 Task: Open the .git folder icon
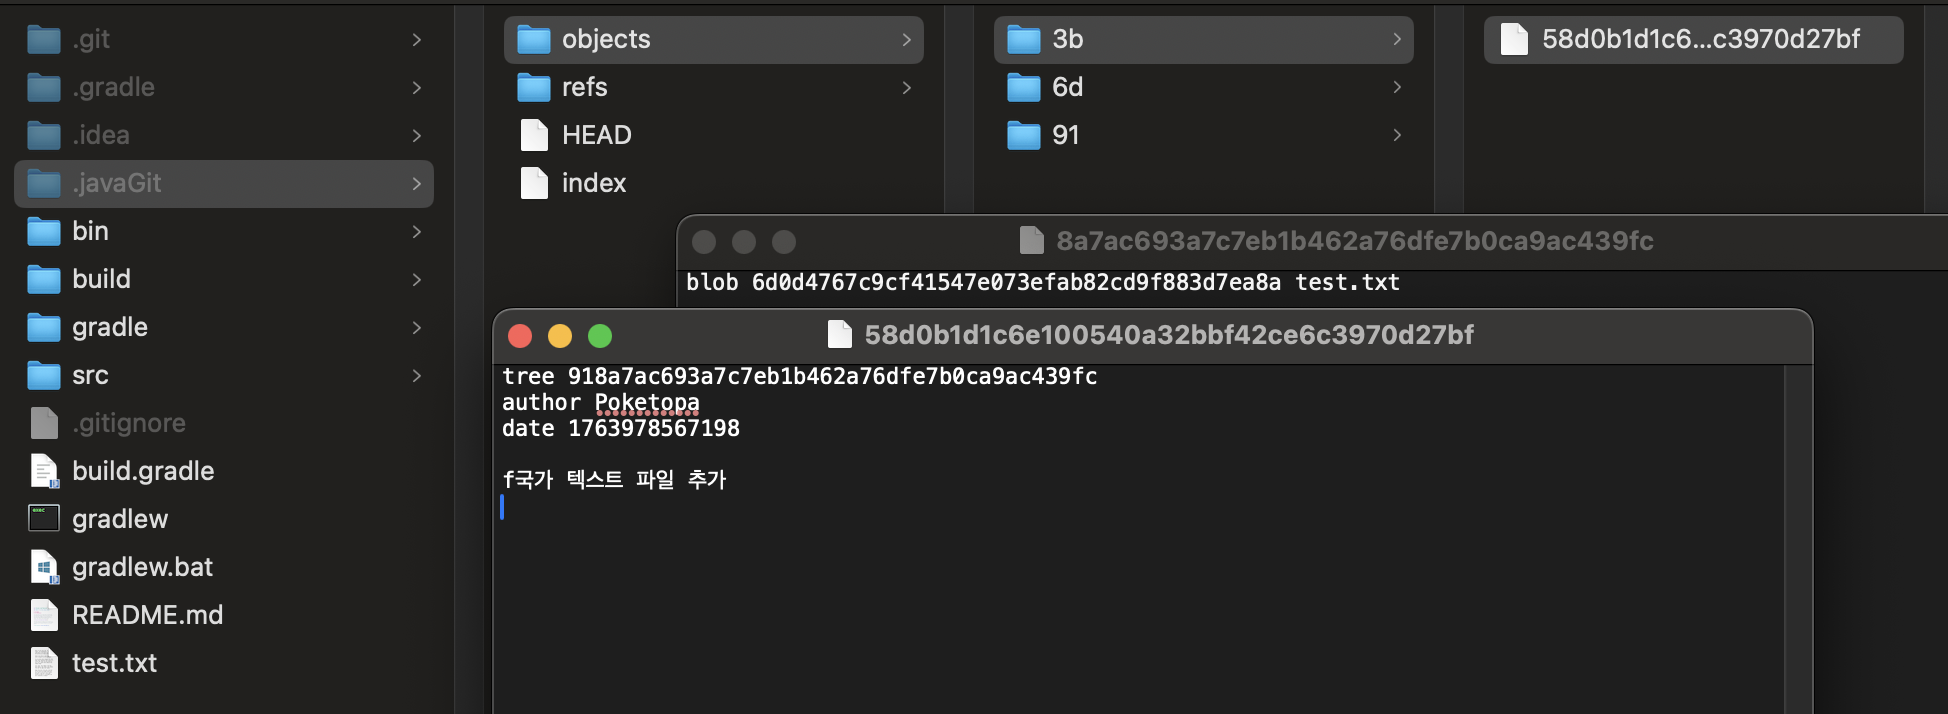pos(44,39)
